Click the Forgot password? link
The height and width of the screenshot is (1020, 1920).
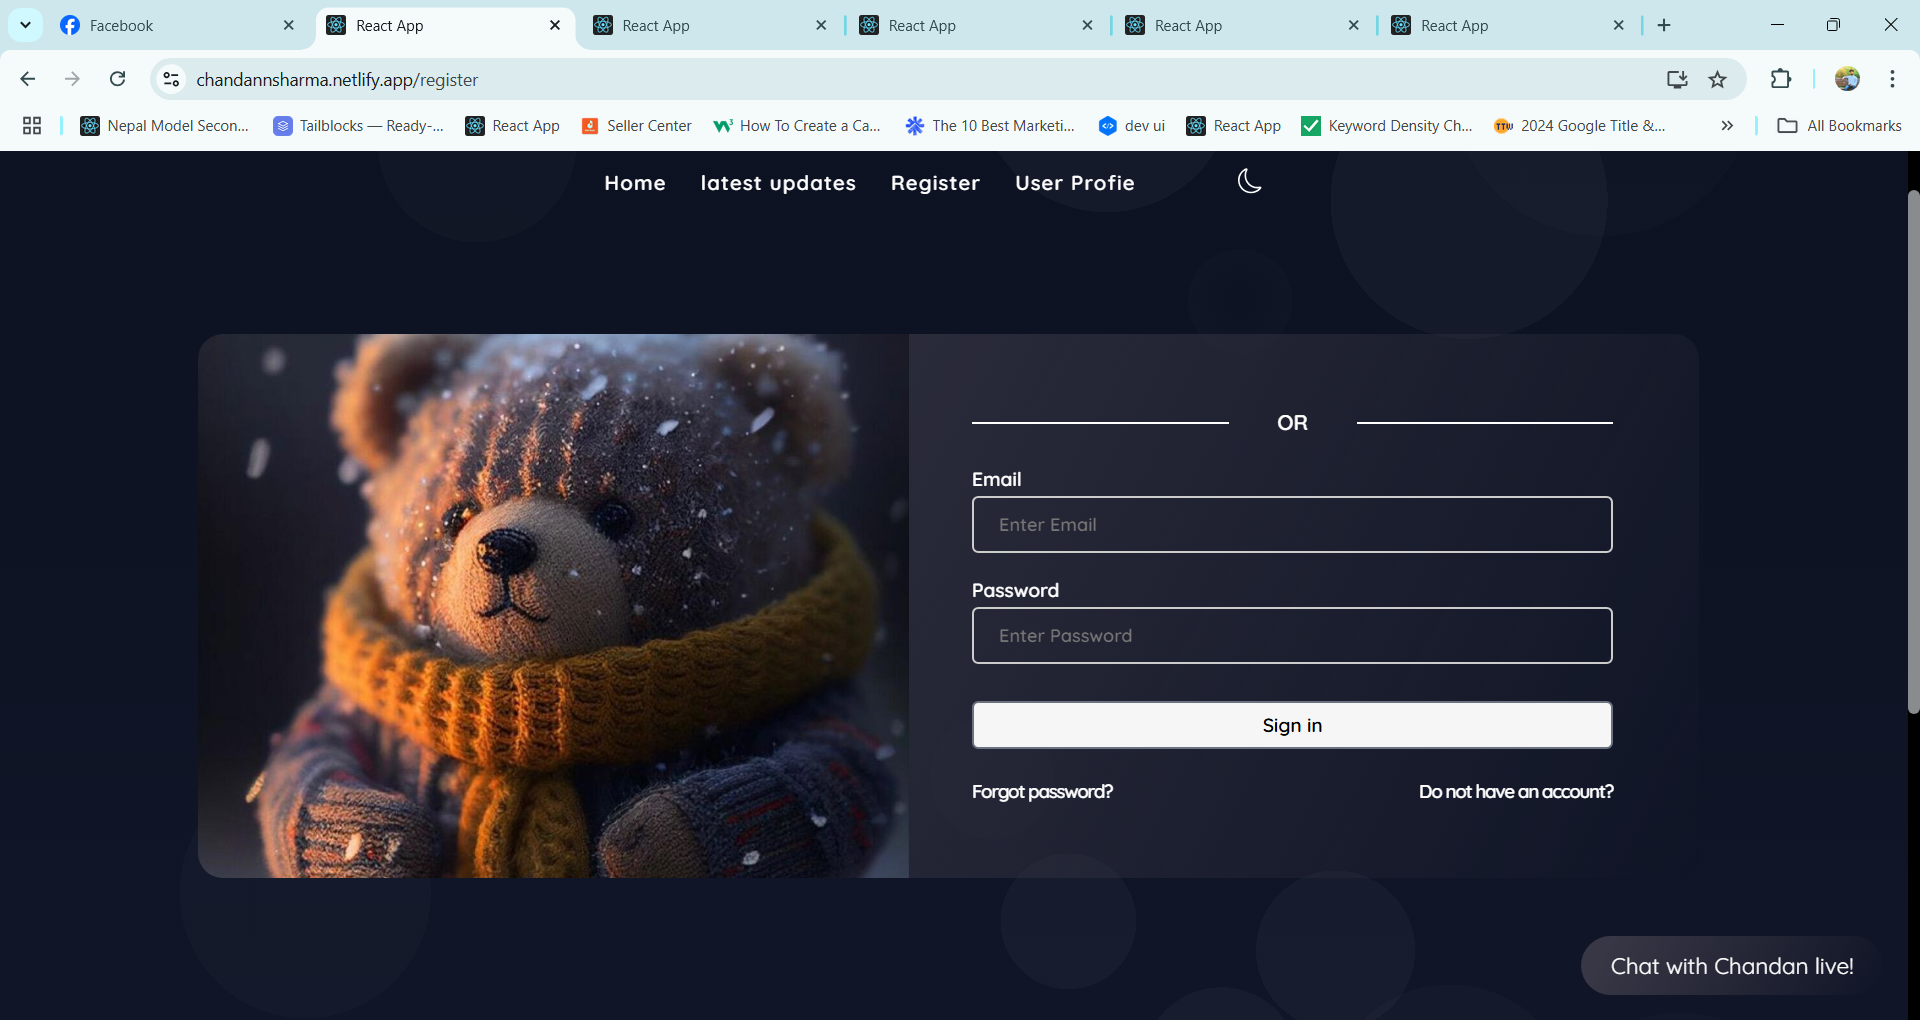[x=1042, y=791]
